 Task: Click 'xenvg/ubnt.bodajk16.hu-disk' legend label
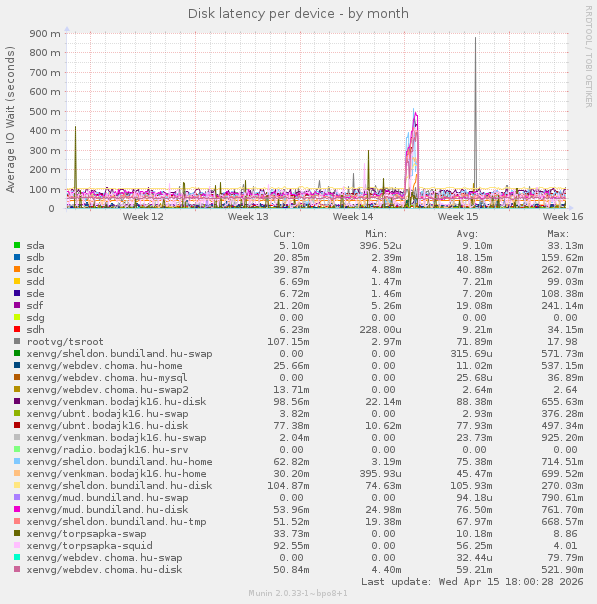107,426
